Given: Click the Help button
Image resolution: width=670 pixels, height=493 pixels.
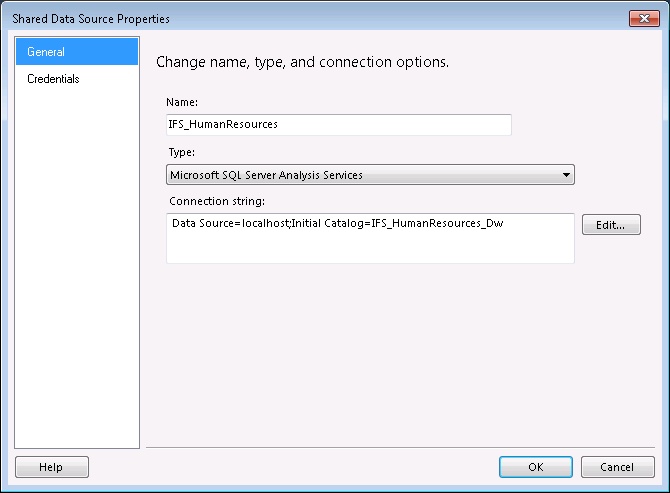Looking at the screenshot, I should 52,467.
